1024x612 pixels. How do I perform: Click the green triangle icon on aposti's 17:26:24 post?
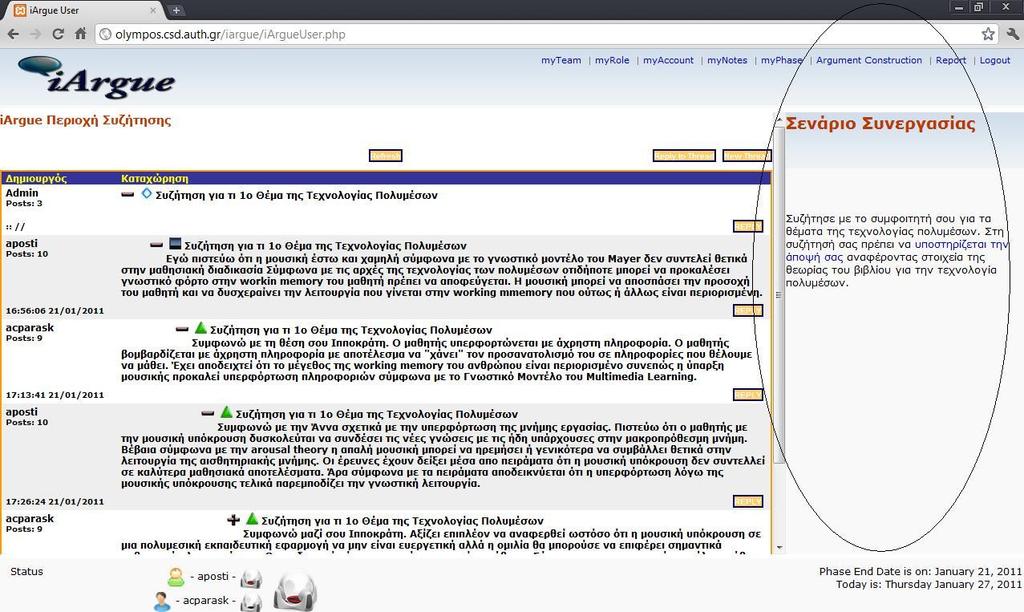click(x=226, y=411)
